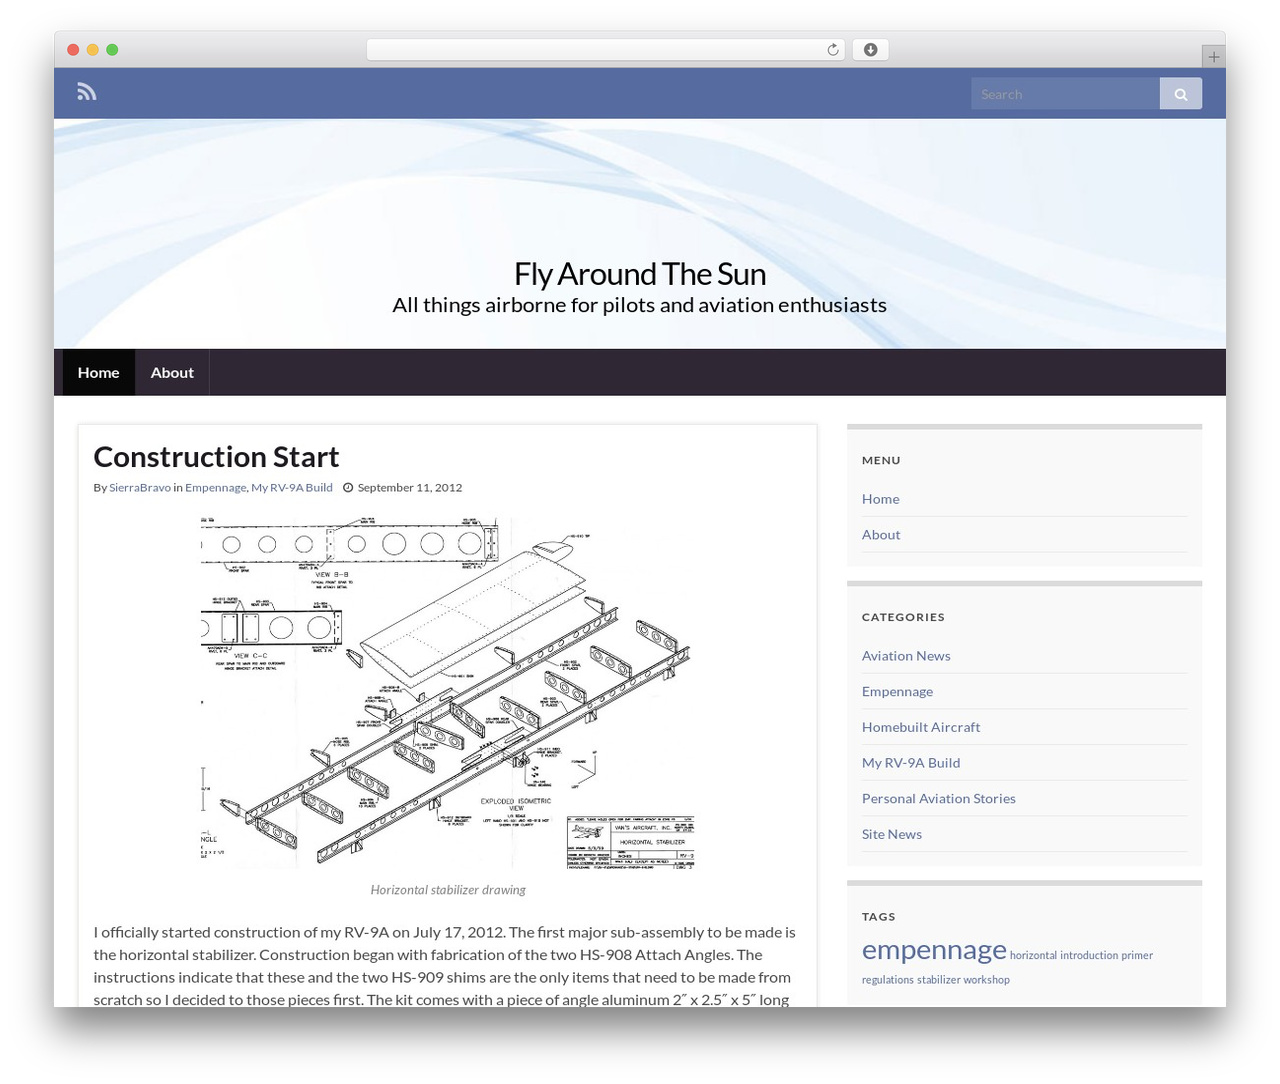Open Empennage category in sidebar
The height and width of the screenshot is (1084, 1280).
click(897, 692)
